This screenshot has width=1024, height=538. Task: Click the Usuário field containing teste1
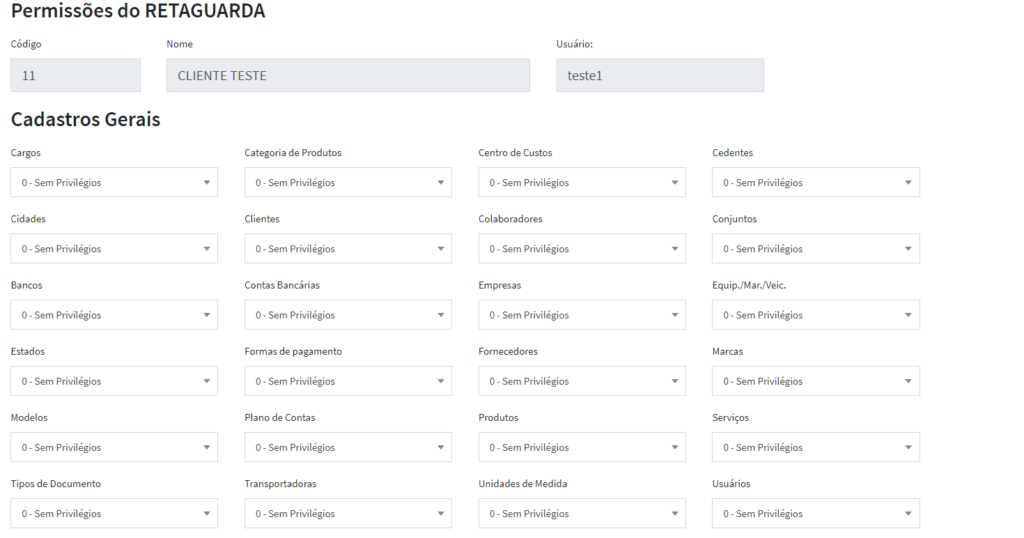click(x=660, y=75)
